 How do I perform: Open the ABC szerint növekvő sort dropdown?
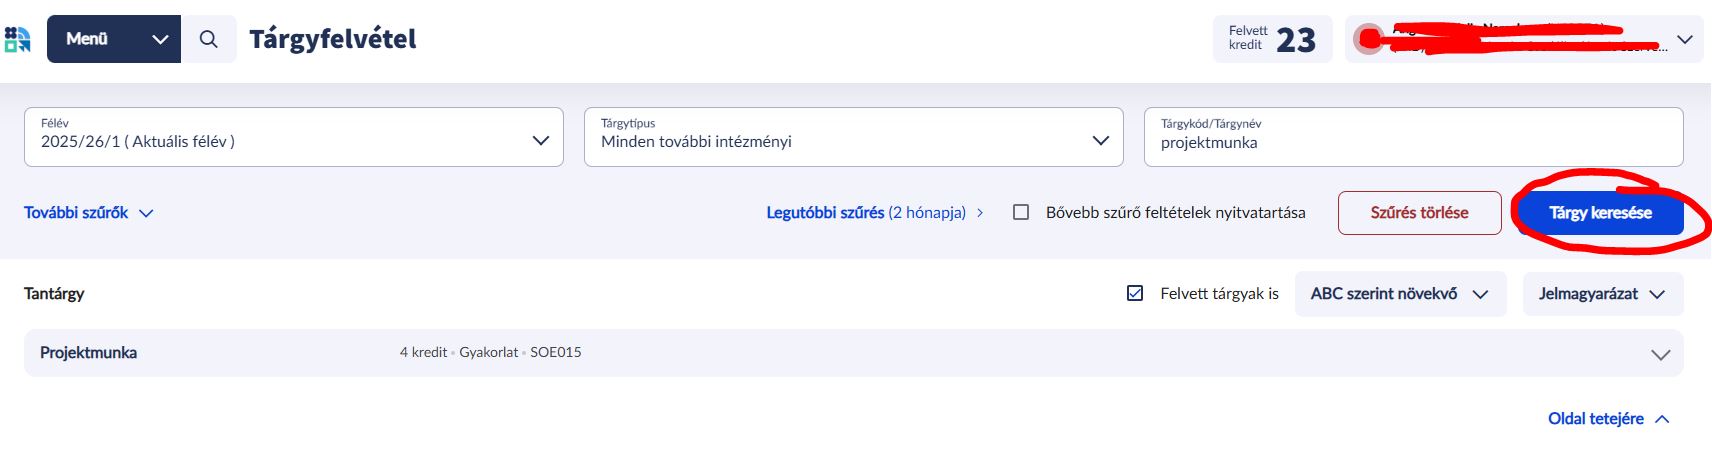1400,294
